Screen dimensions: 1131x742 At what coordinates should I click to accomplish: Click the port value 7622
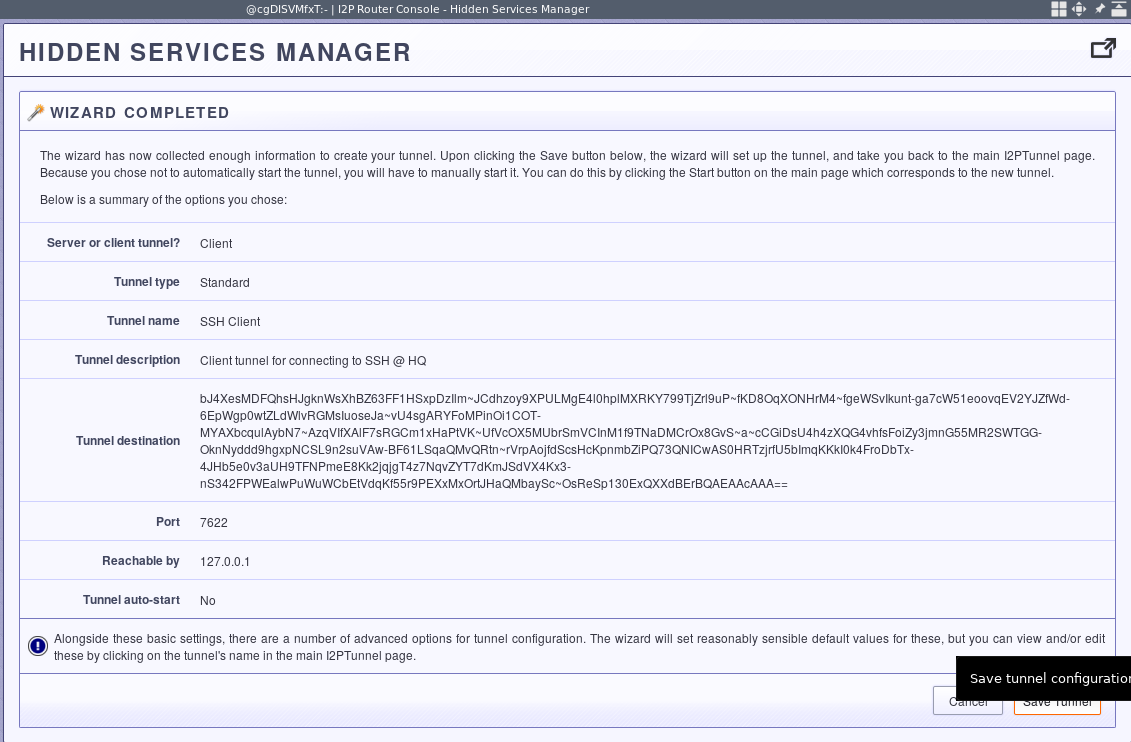(214, 523)
